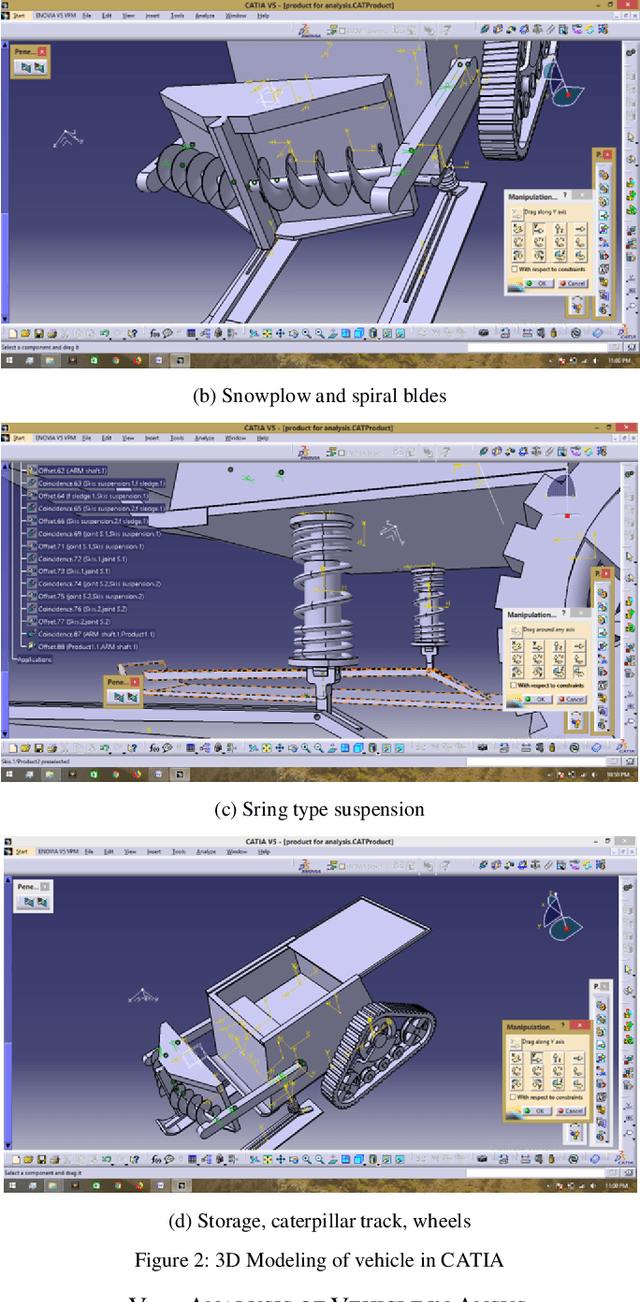Click the Fit All In icon in the snowplow view
This screenshot has height=1302, width=640.
point(267,333)
